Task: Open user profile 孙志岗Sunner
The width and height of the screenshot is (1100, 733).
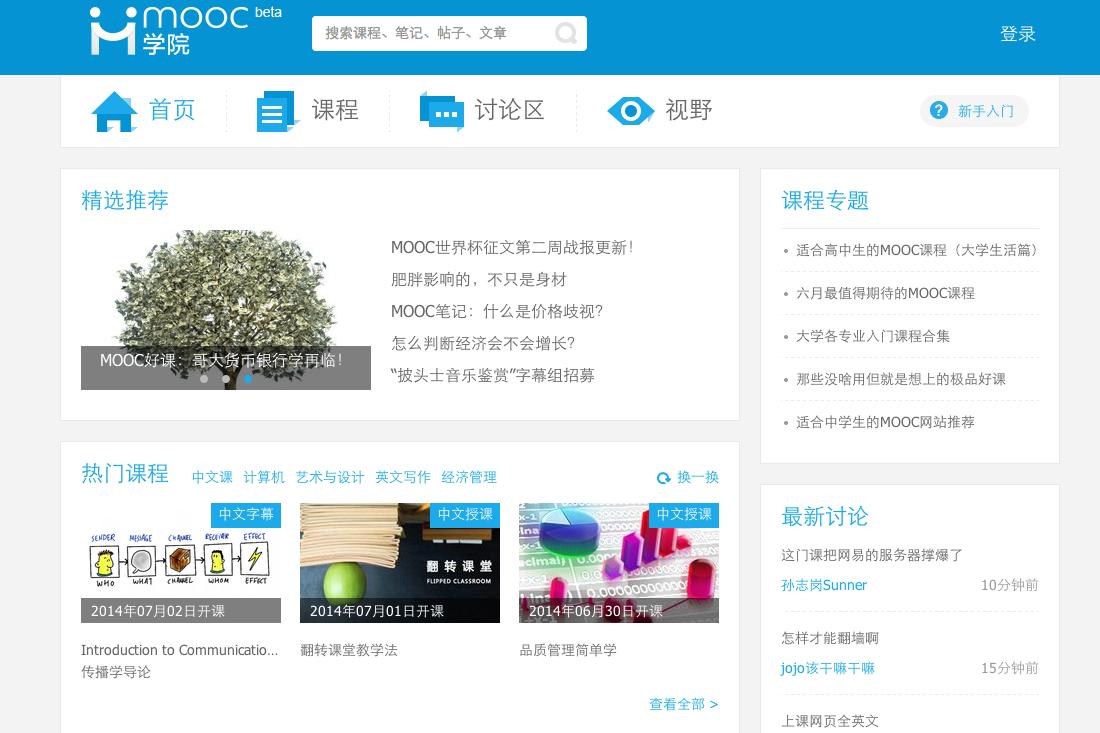Action: pyautogui.click(x=824, y=585)
